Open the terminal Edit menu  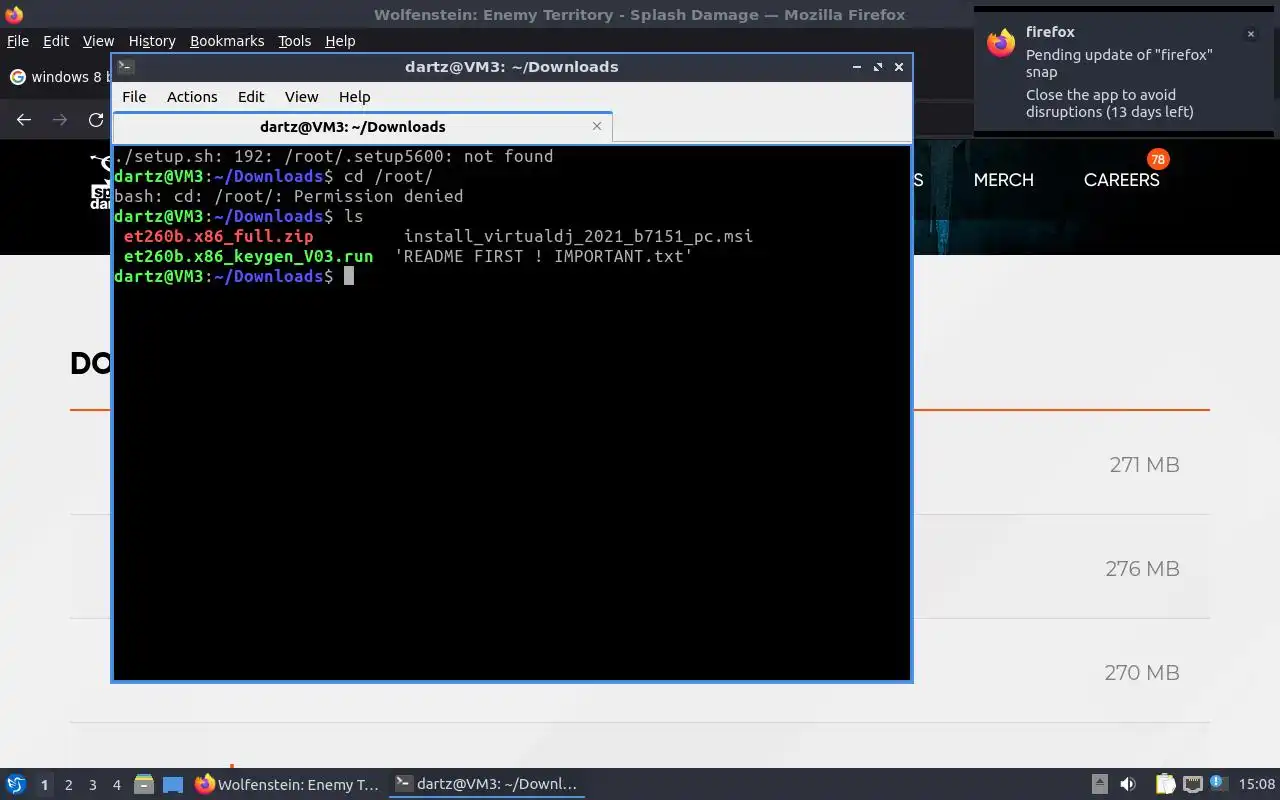[x=251, y=97]
